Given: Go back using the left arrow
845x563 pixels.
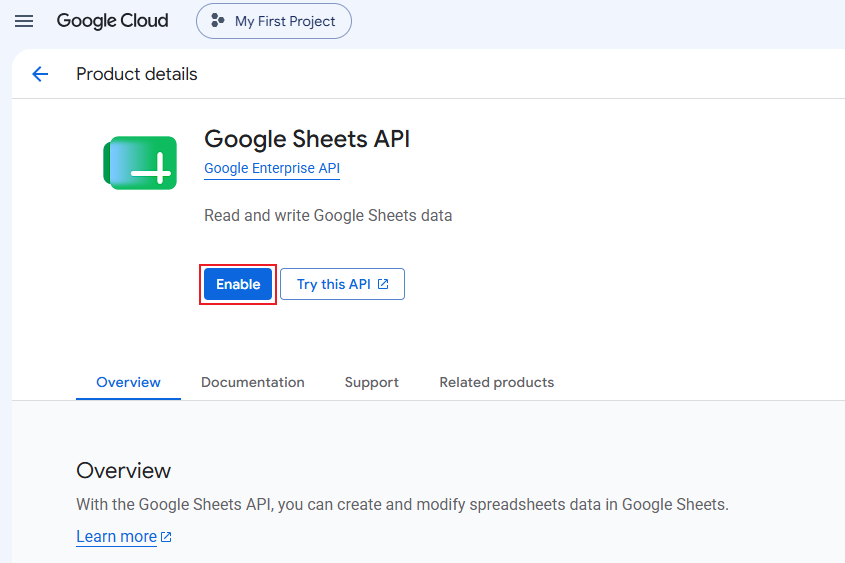Looking at the screenshot, I should [40, 74].
